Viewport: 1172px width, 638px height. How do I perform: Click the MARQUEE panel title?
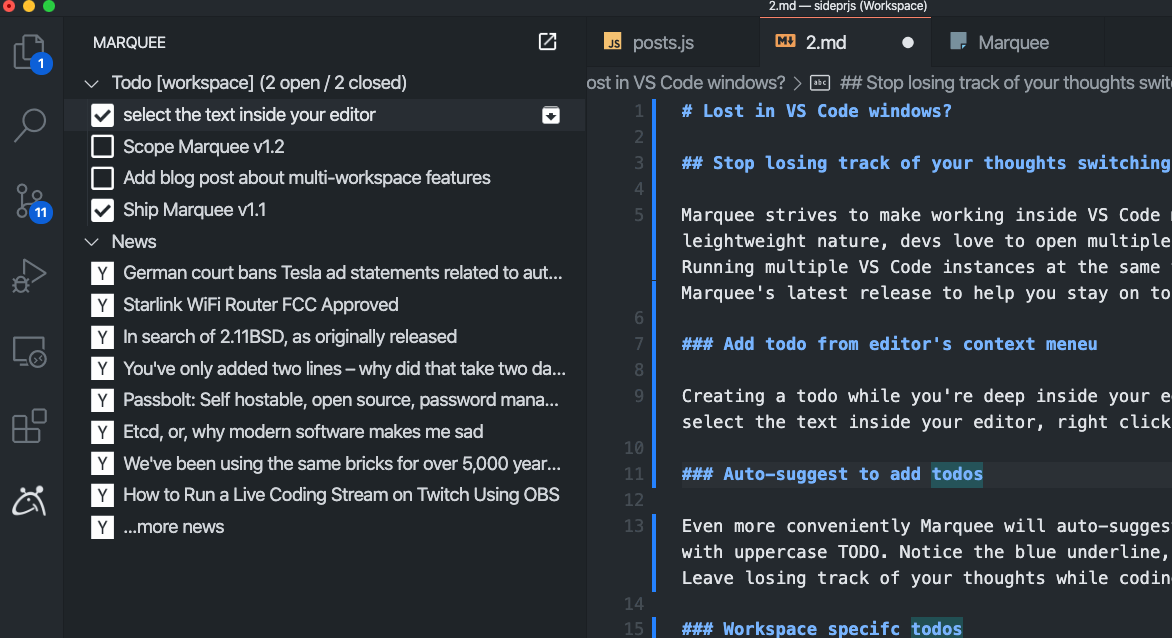(129, 43)
